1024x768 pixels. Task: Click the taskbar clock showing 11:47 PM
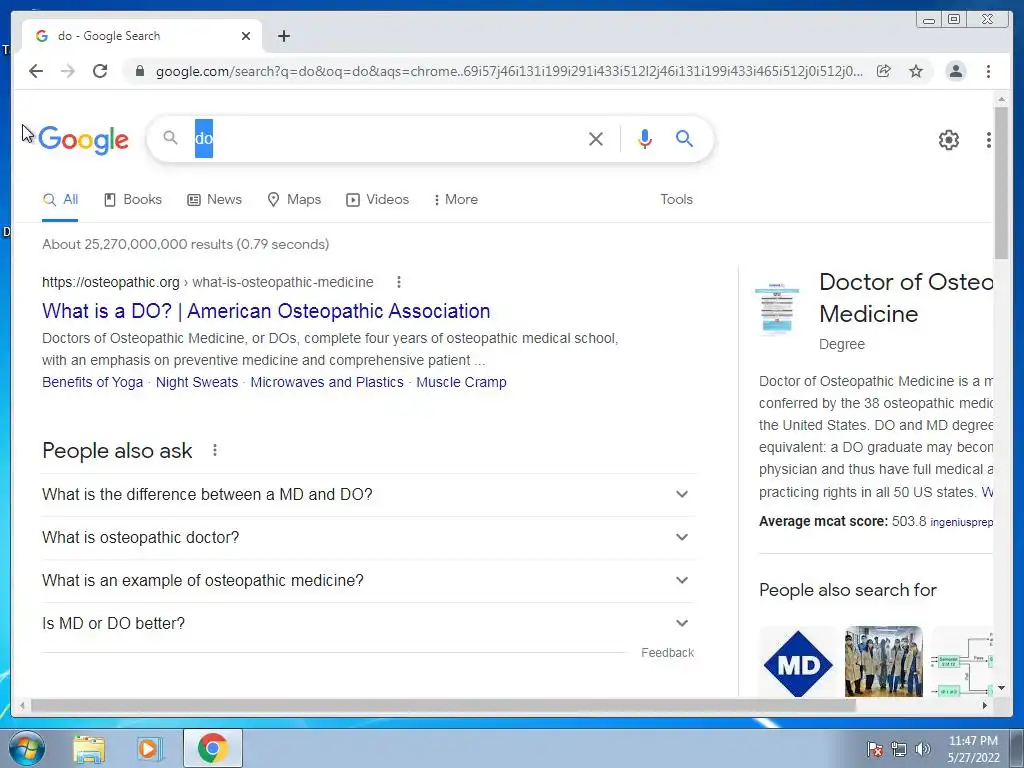(x=973, y=749)
